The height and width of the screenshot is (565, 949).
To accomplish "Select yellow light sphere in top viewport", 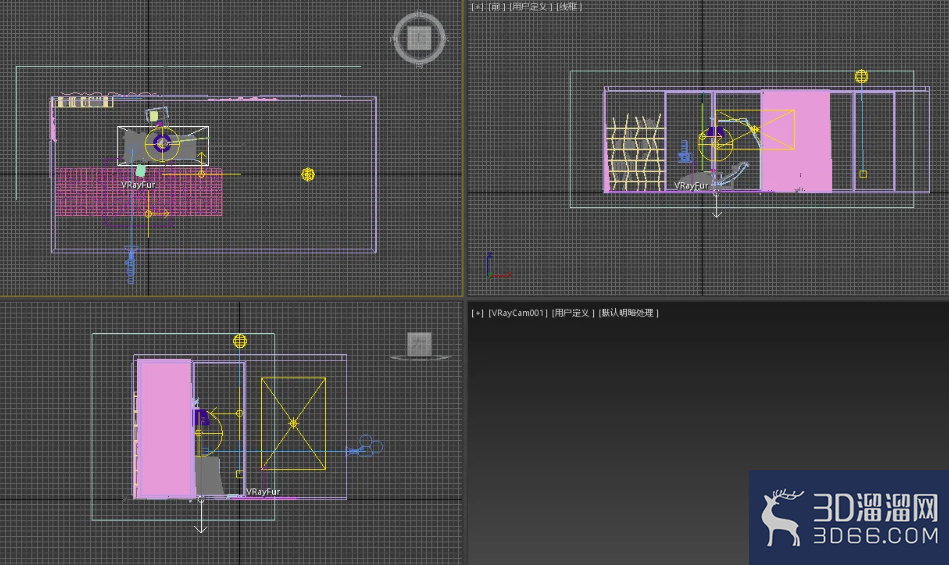I will 308,174.
